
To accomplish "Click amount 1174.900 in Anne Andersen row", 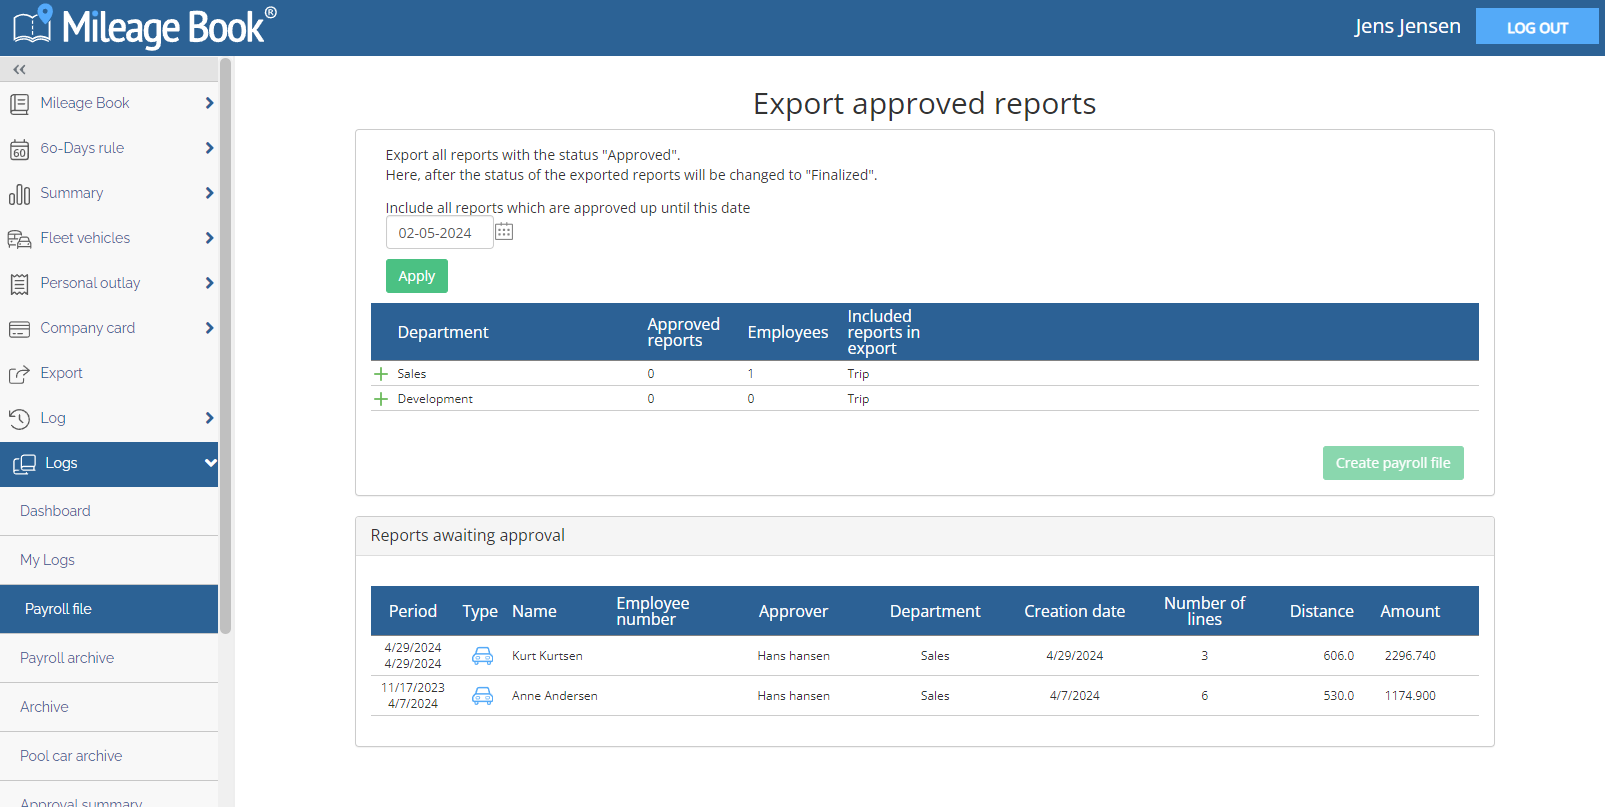I will pyautogui.click(x=1410, y=696).
